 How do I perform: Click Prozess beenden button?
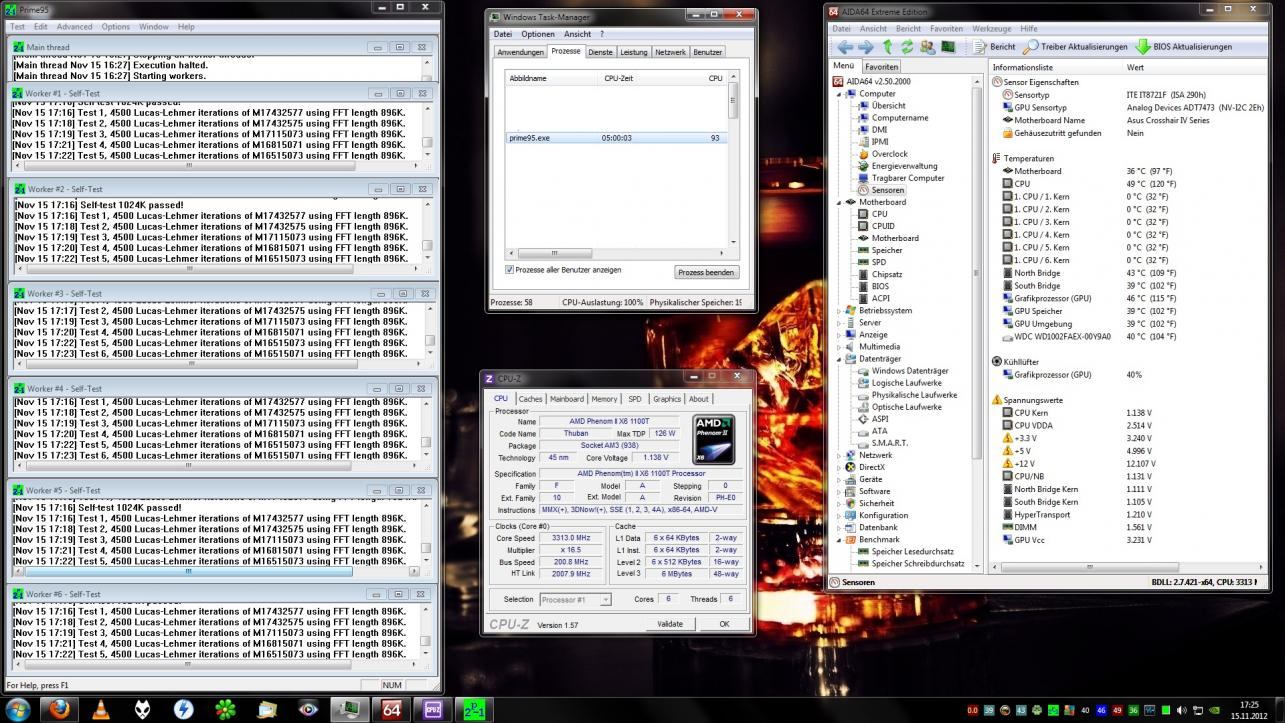point(707,272)
